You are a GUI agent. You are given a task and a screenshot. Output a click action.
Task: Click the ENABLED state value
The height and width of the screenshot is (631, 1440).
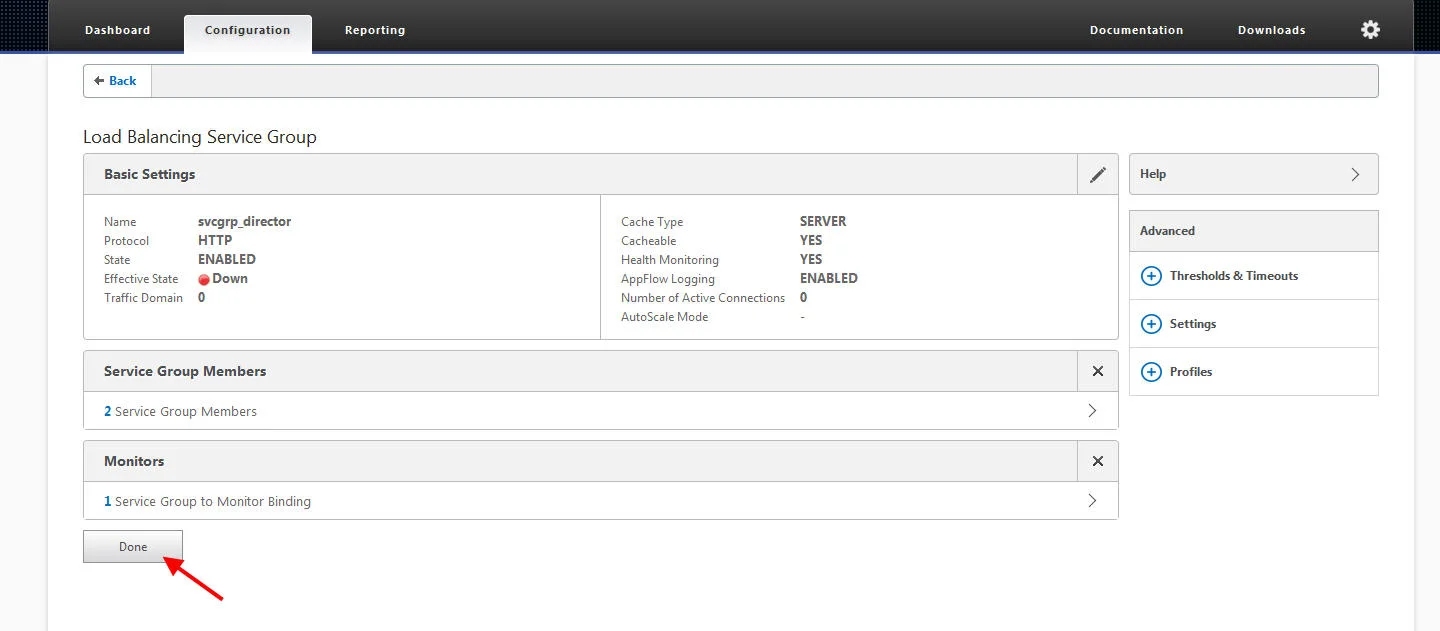tap(227, 260)
